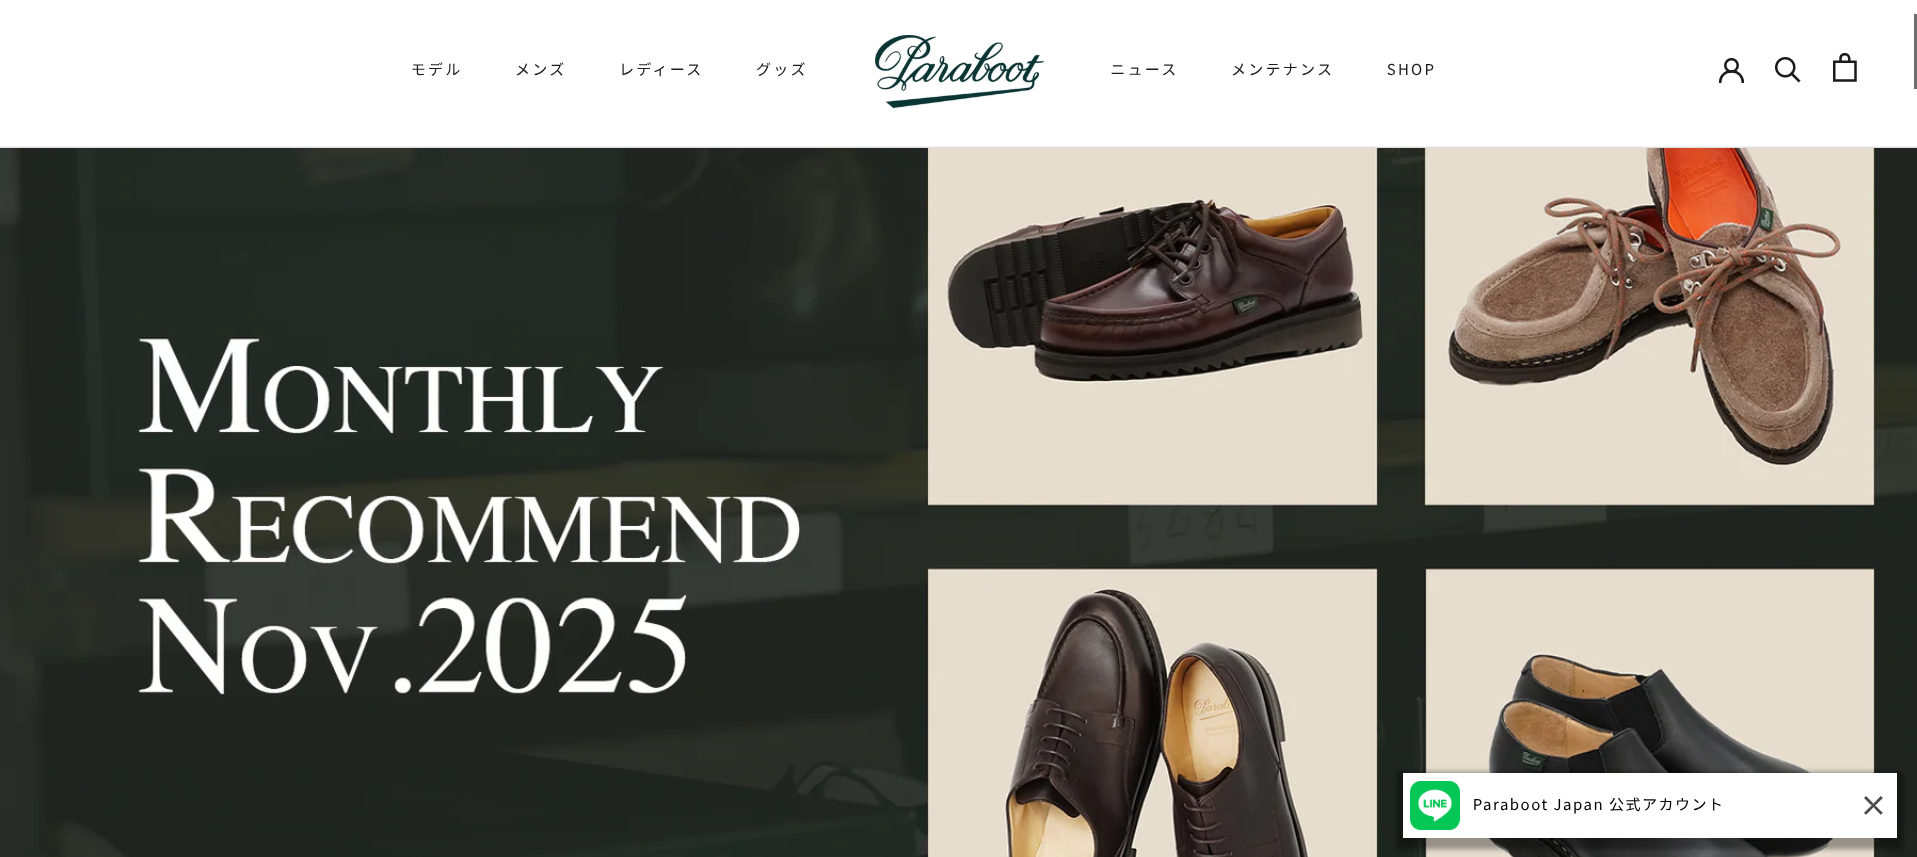Open the account profile icon
Image resolution: width=1917 pixels, height=857 pixels.
(x=1731, y=69)
